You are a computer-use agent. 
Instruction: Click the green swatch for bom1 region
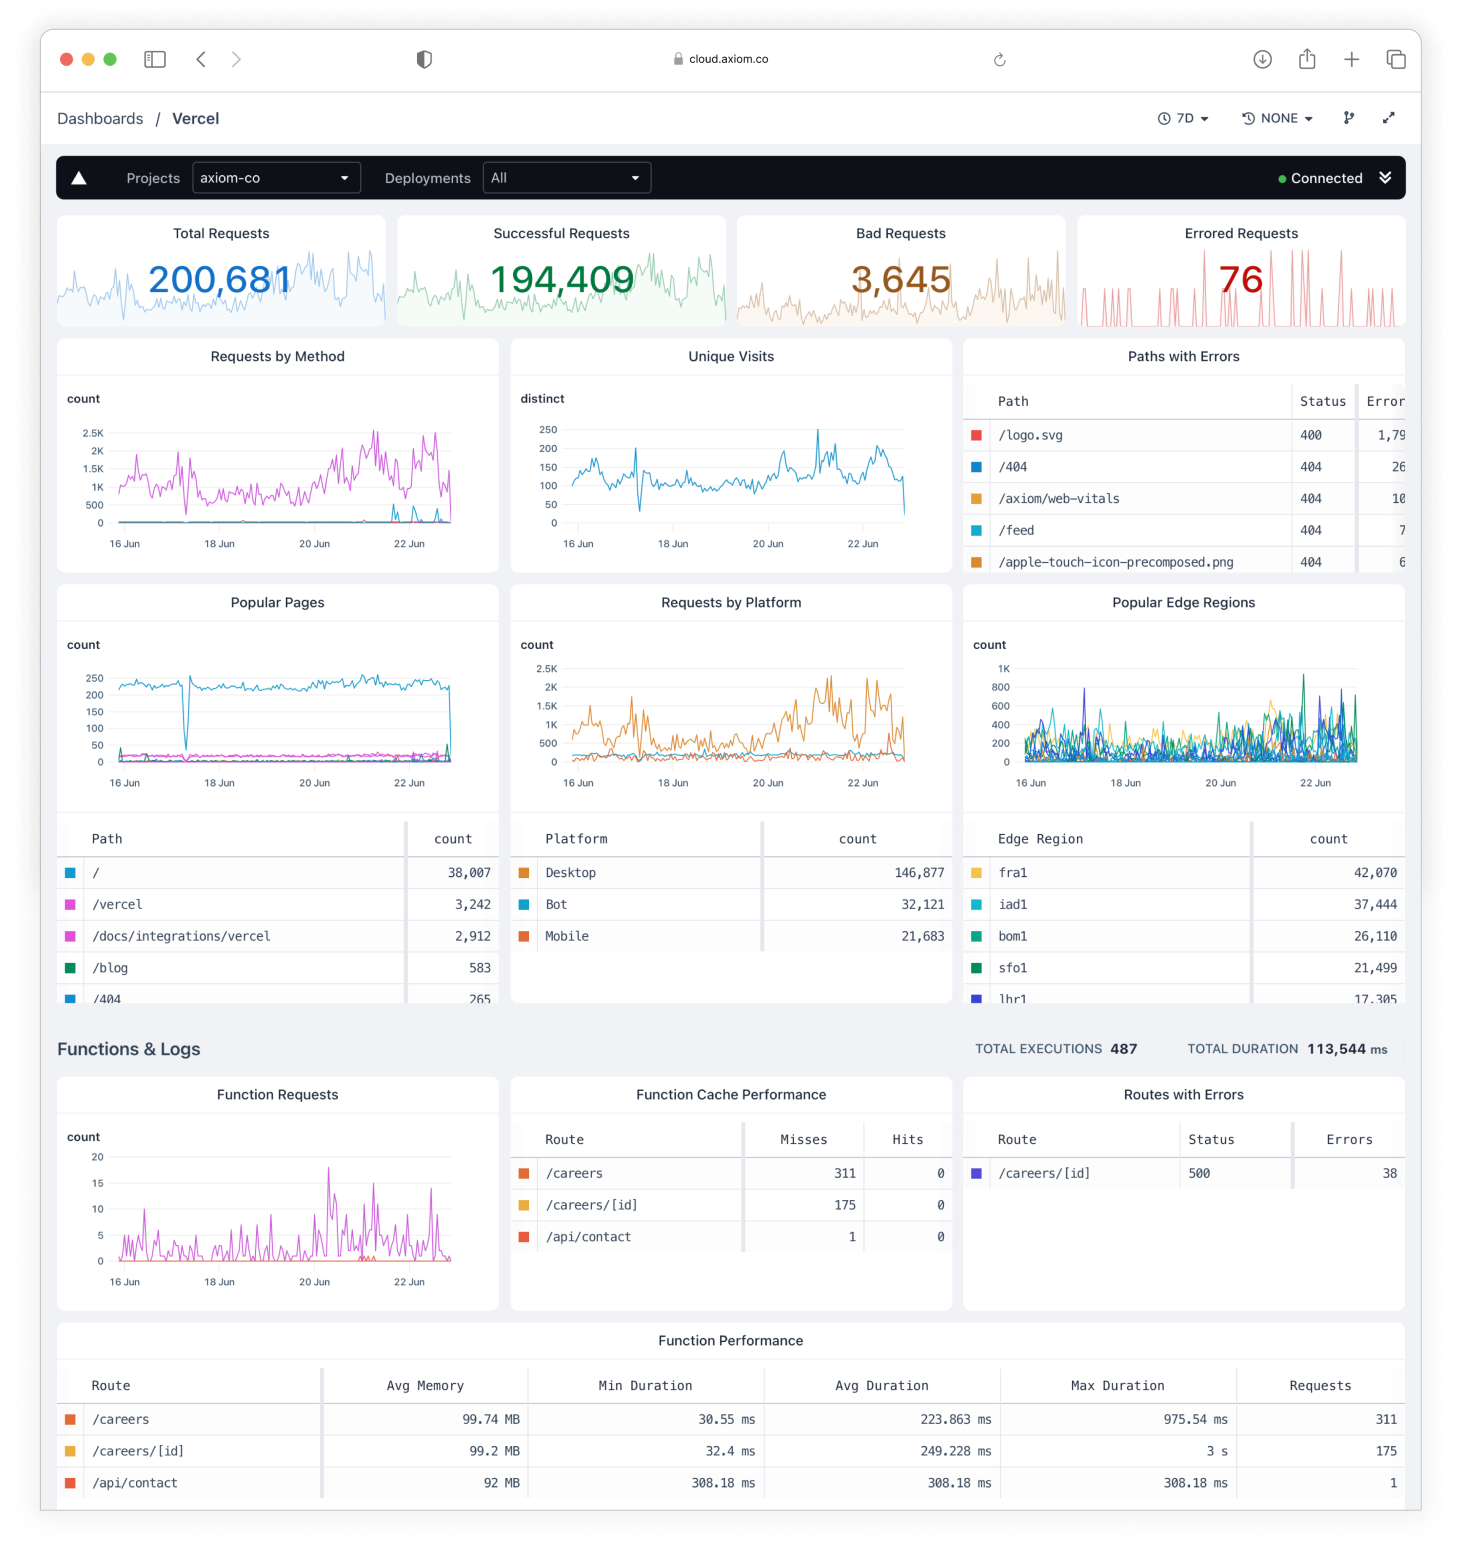[x=976, y=937]
